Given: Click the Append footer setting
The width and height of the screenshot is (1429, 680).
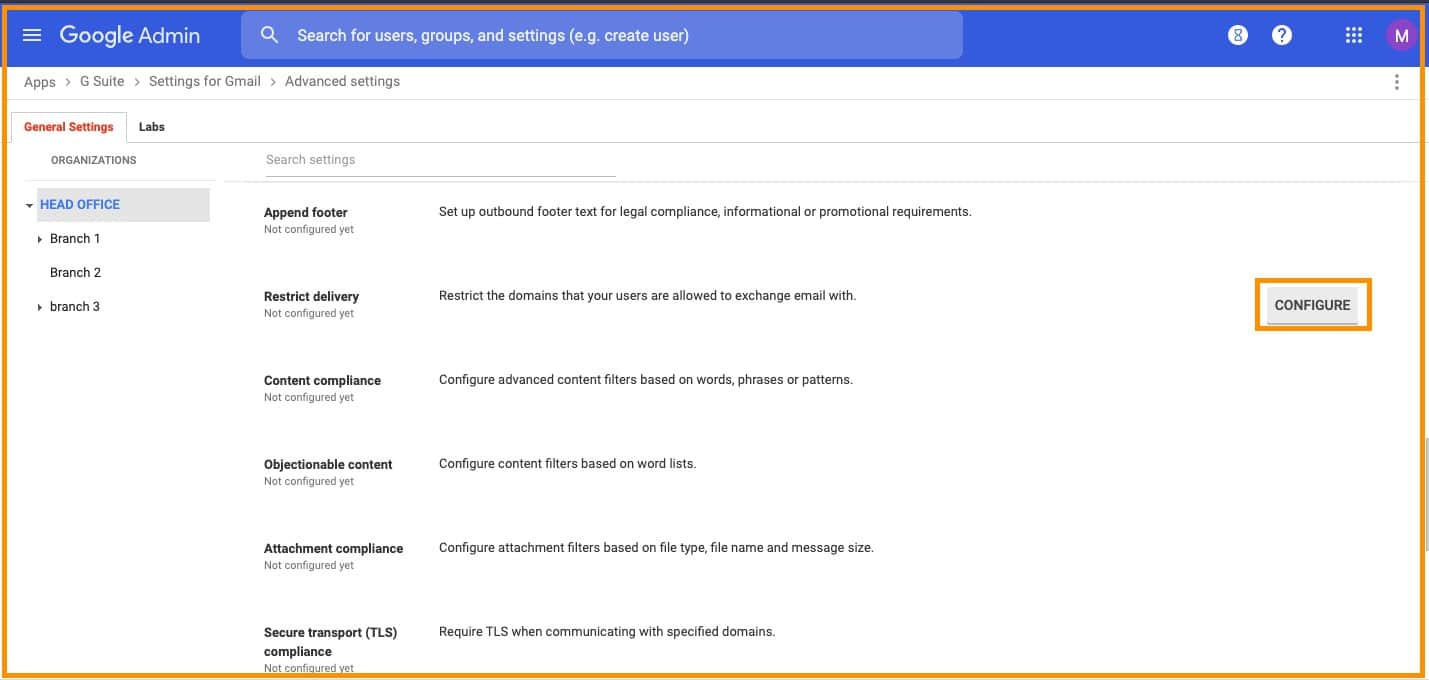Looking at the screenshot, I should click(306, 212).
